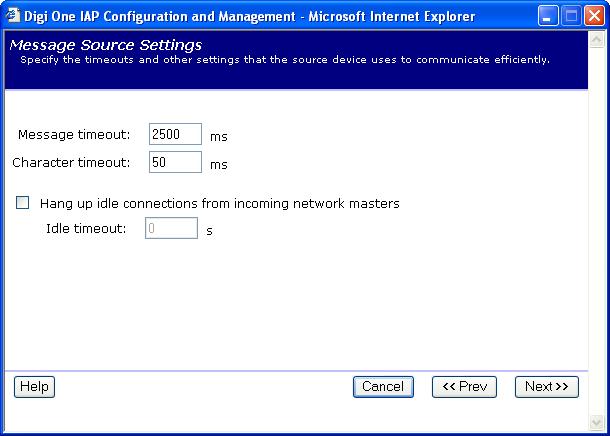Enable hang up idle connections checkbox

click(23, 203)
